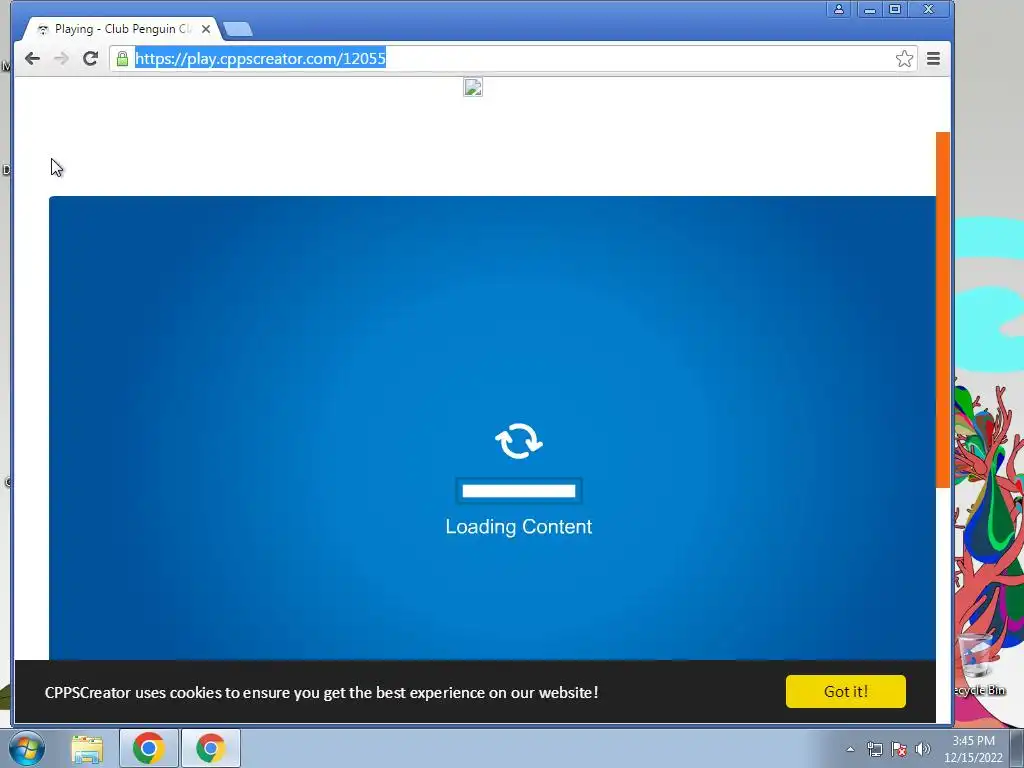Open the Chrome hamburger menu
Image resolution: width=1024 pixels, height=768 pixels.
pos(933,59)
